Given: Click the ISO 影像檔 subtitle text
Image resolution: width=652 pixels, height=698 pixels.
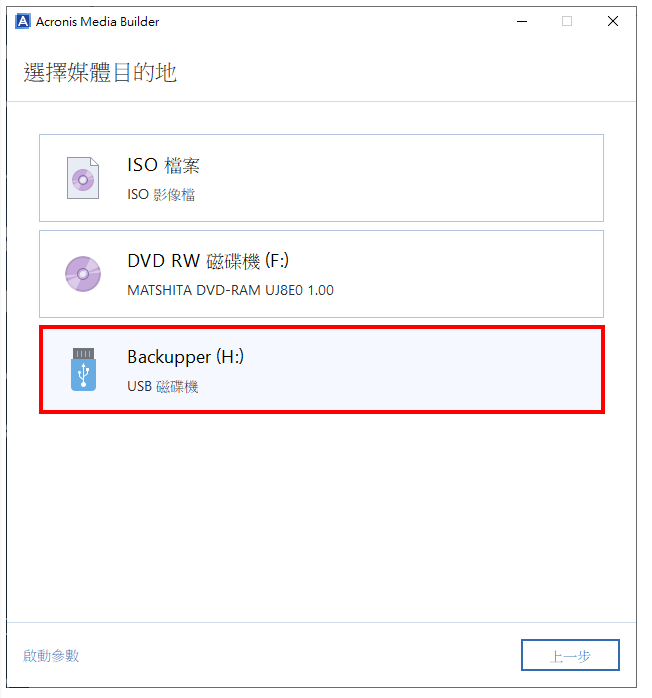Looking at the screenshot, I should pos(161,195).
